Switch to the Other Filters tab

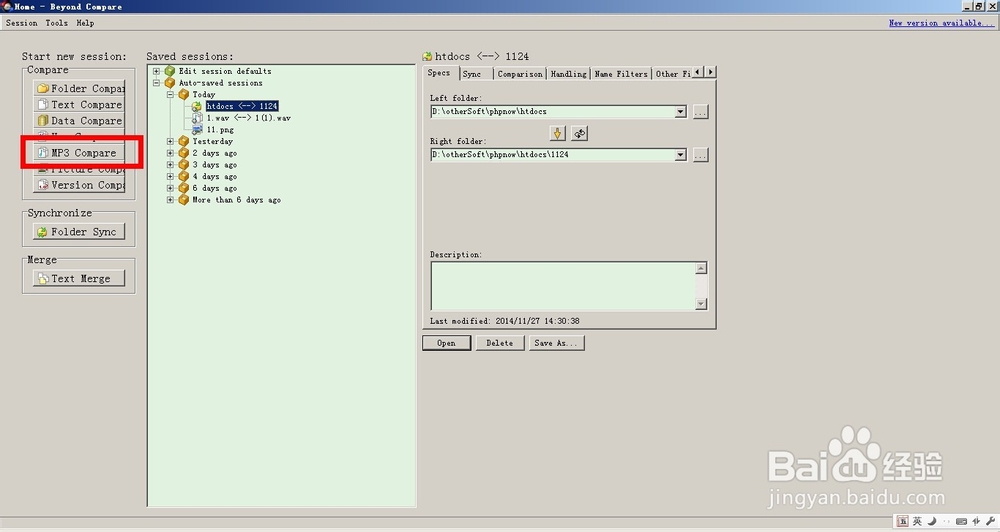click(672, 74)
